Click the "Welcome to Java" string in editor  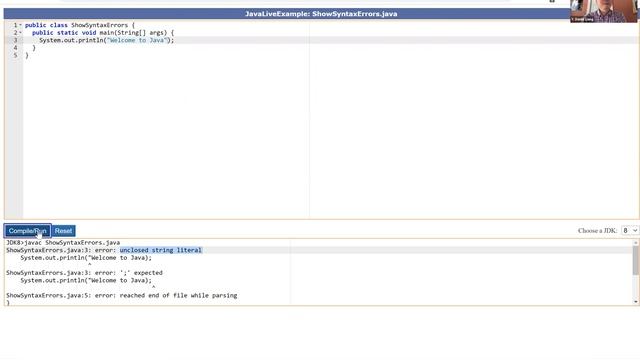[137, 40]
